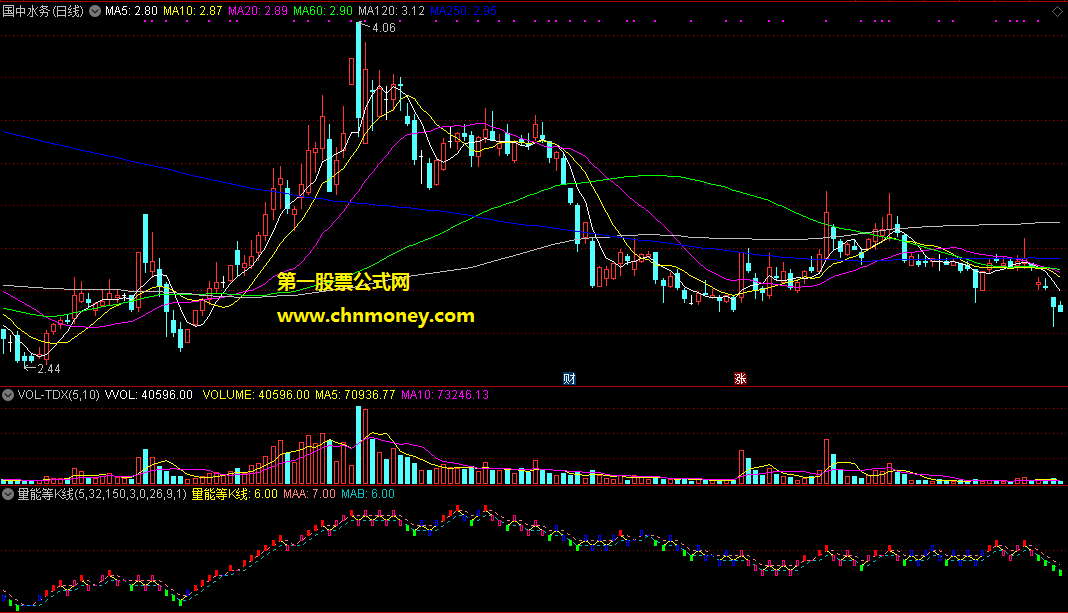
Task: Select the 国中水务(日线) chart title
Action: (x=43, y=11)
